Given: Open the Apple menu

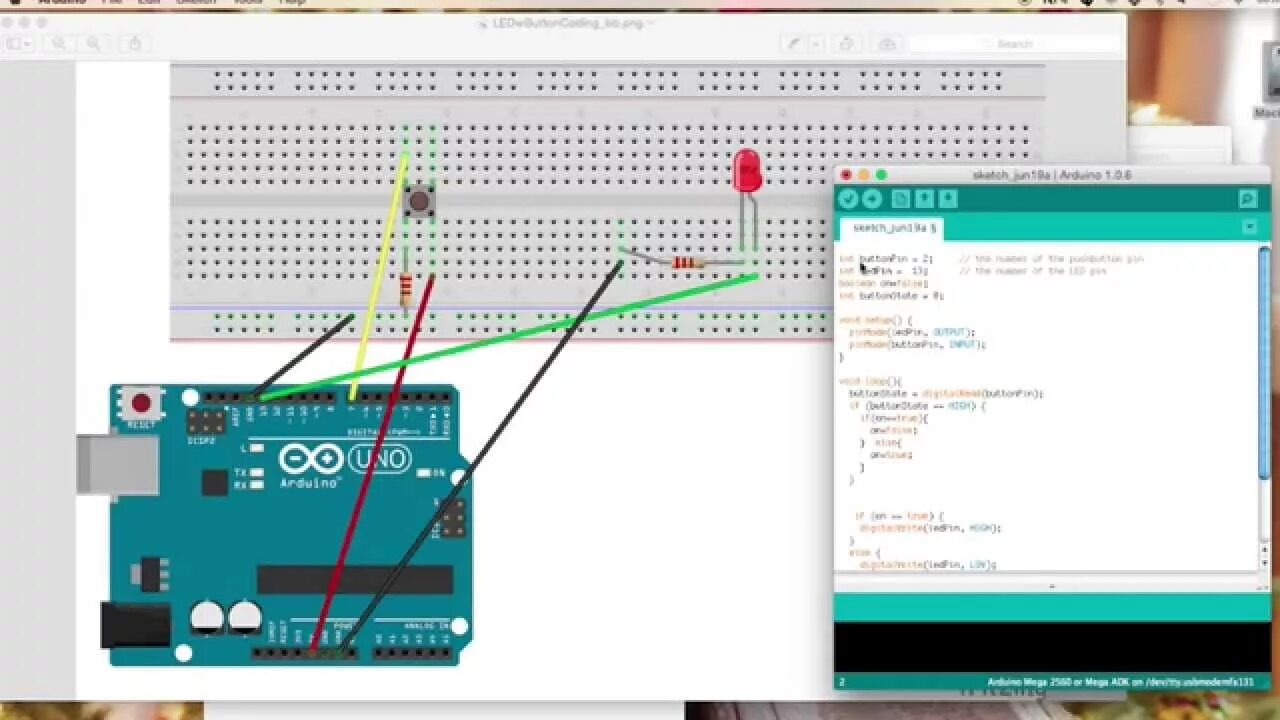Looking at the screenshot, I should pyautogui.click(x=14, y=3).
